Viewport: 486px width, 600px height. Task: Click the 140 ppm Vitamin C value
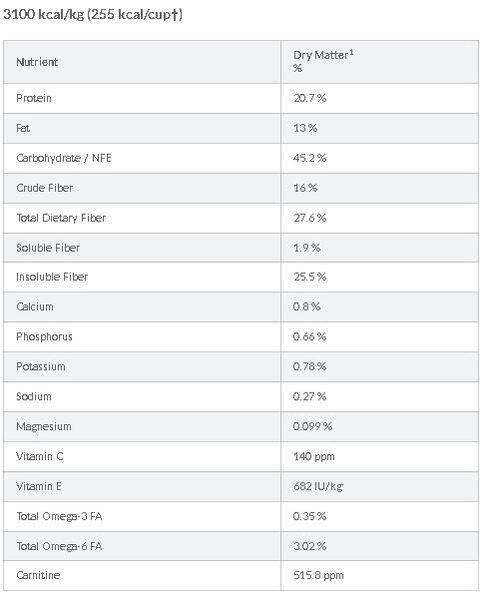pyautogui.click(x=314, y=457)
